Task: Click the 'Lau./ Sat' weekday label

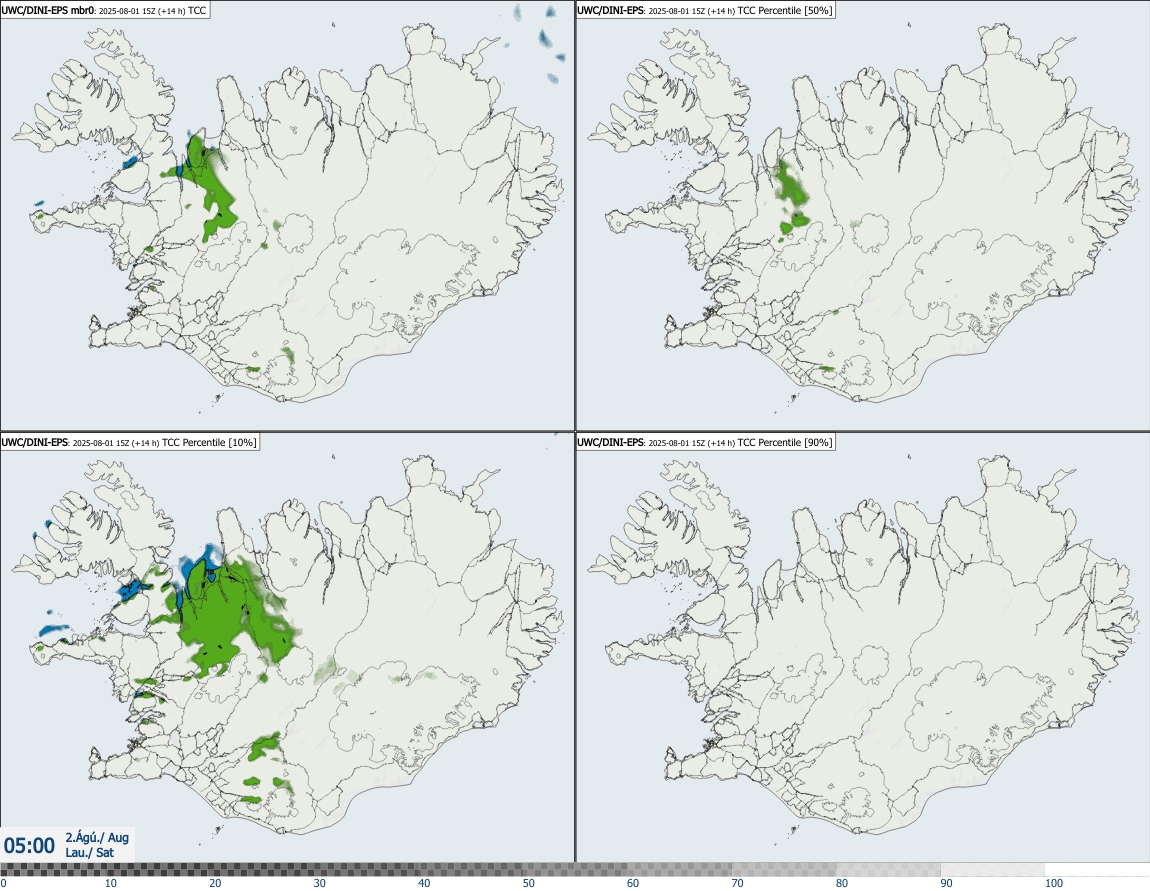Action: click(89, 852)
